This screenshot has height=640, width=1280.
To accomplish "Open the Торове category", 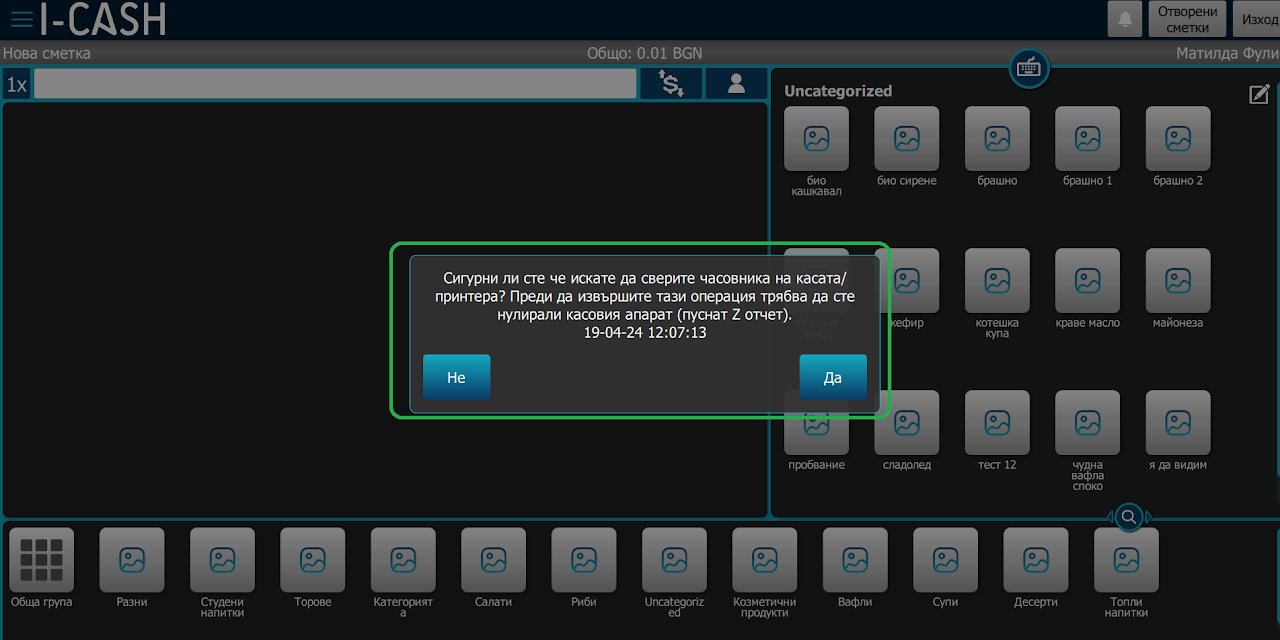I will [x=313, y=560].
